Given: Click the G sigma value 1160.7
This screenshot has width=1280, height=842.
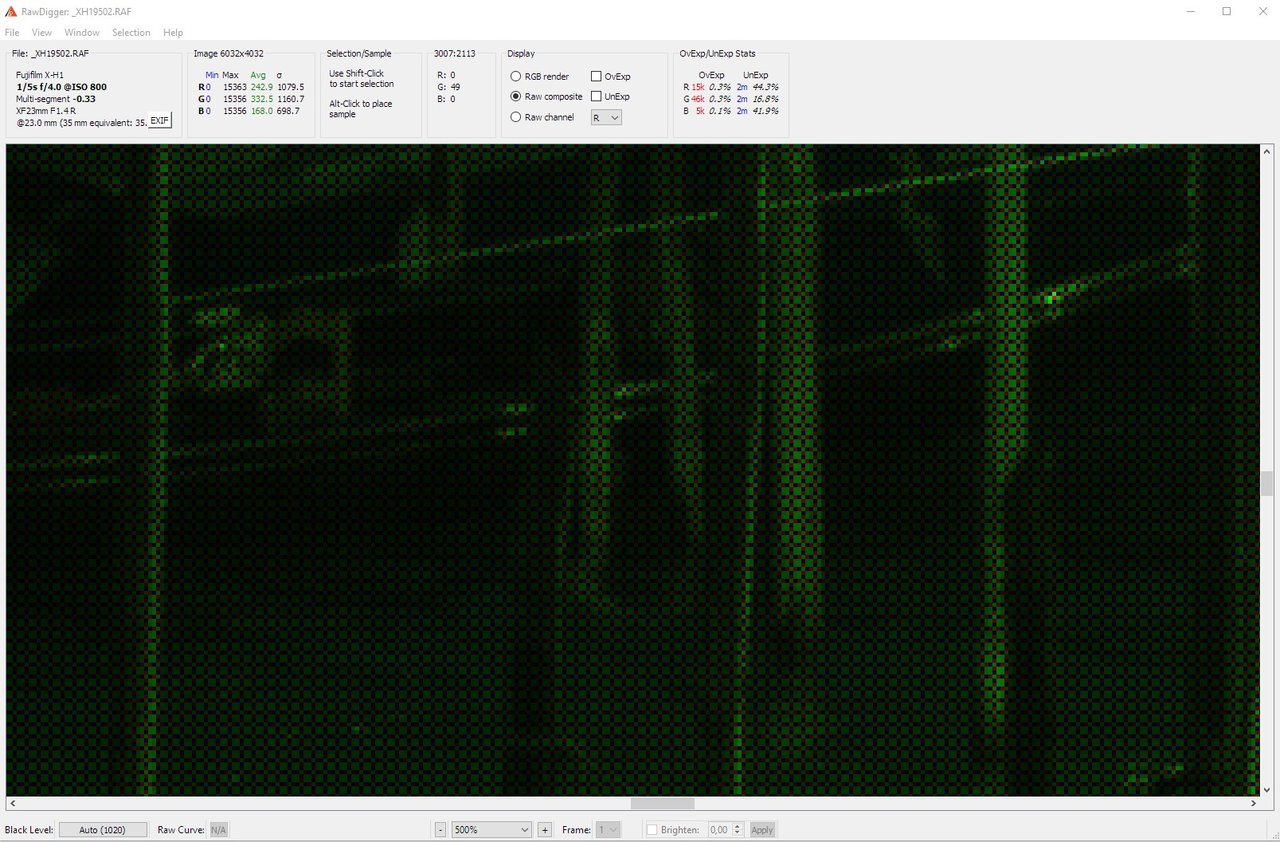Looking at the screenshot, I should pyautogui.click(x=290, y=99).
